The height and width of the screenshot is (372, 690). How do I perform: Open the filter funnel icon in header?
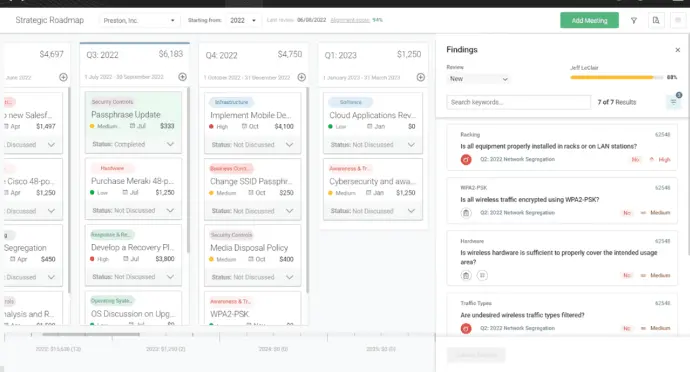[x=634, y=20]
